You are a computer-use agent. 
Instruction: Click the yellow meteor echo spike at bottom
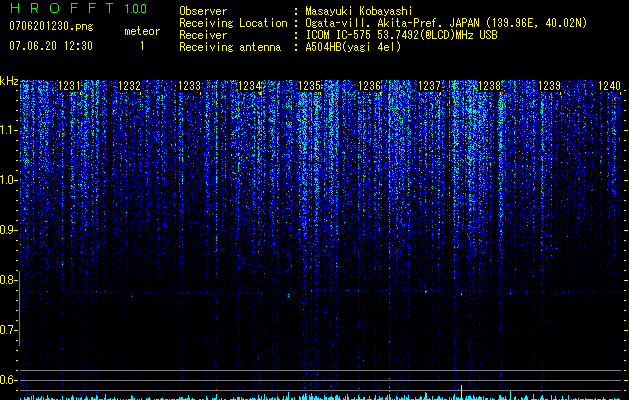[461, 392]
